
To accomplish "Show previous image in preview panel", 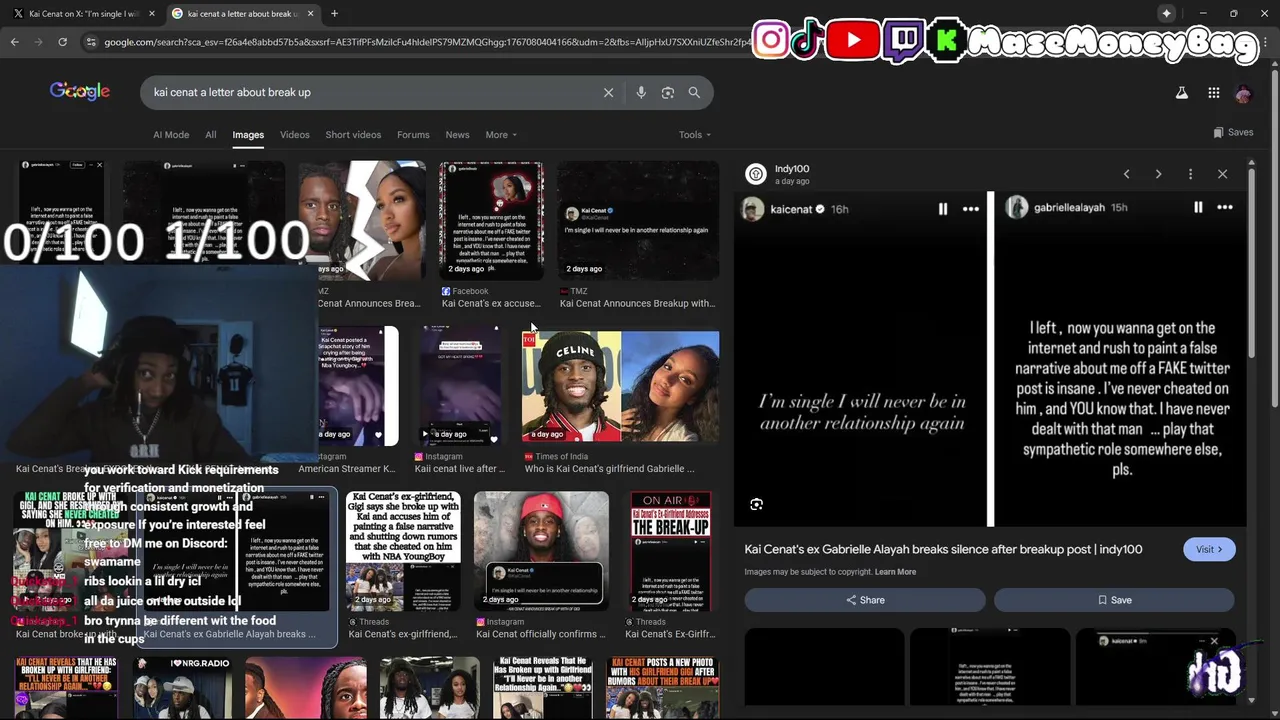I will tap(1126, 174).
